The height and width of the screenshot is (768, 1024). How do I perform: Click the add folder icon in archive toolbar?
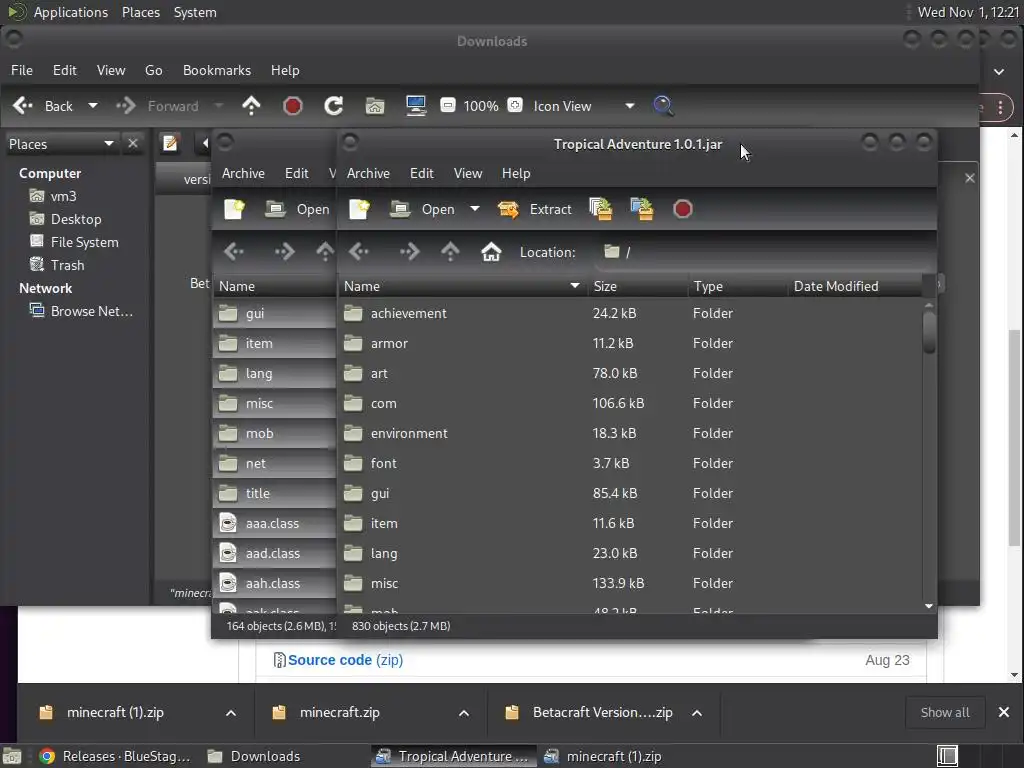642,209
